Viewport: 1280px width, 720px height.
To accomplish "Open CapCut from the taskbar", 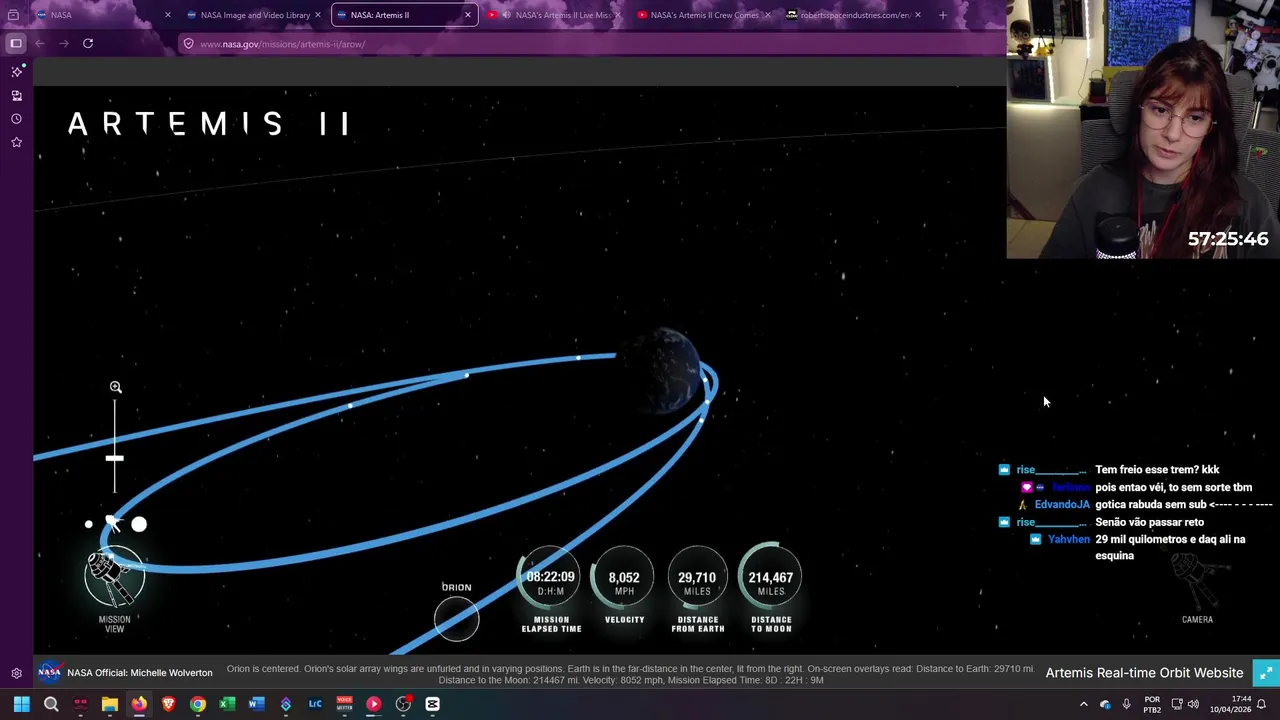I will click(x=432, y=704).
